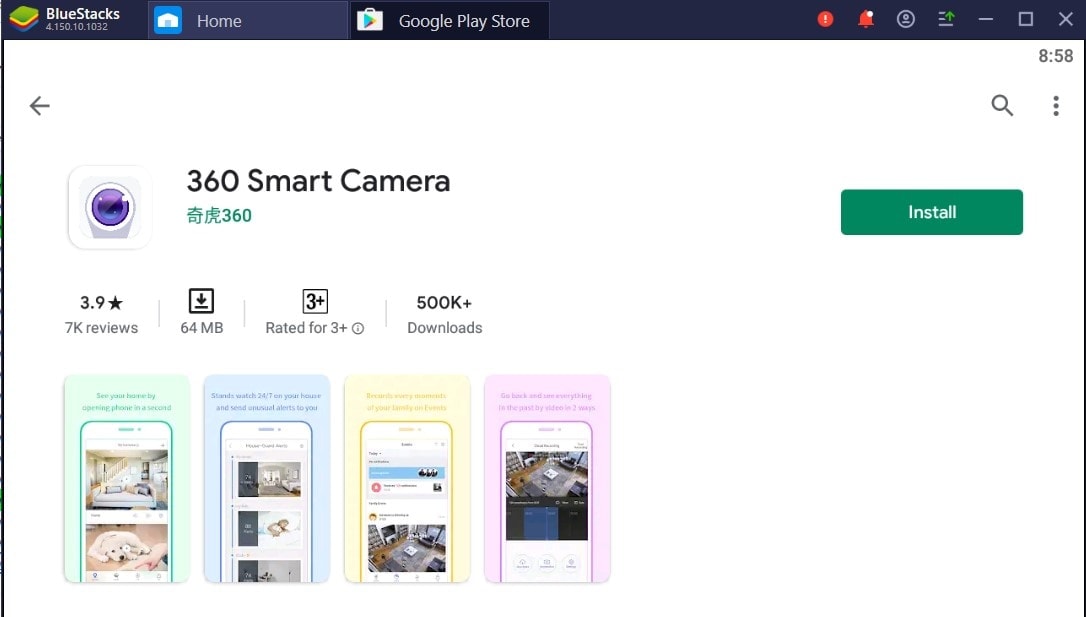Screen dimensions: 1086x617
Task: Open the BlueStacks notification bell
Action: coord(866,19)
